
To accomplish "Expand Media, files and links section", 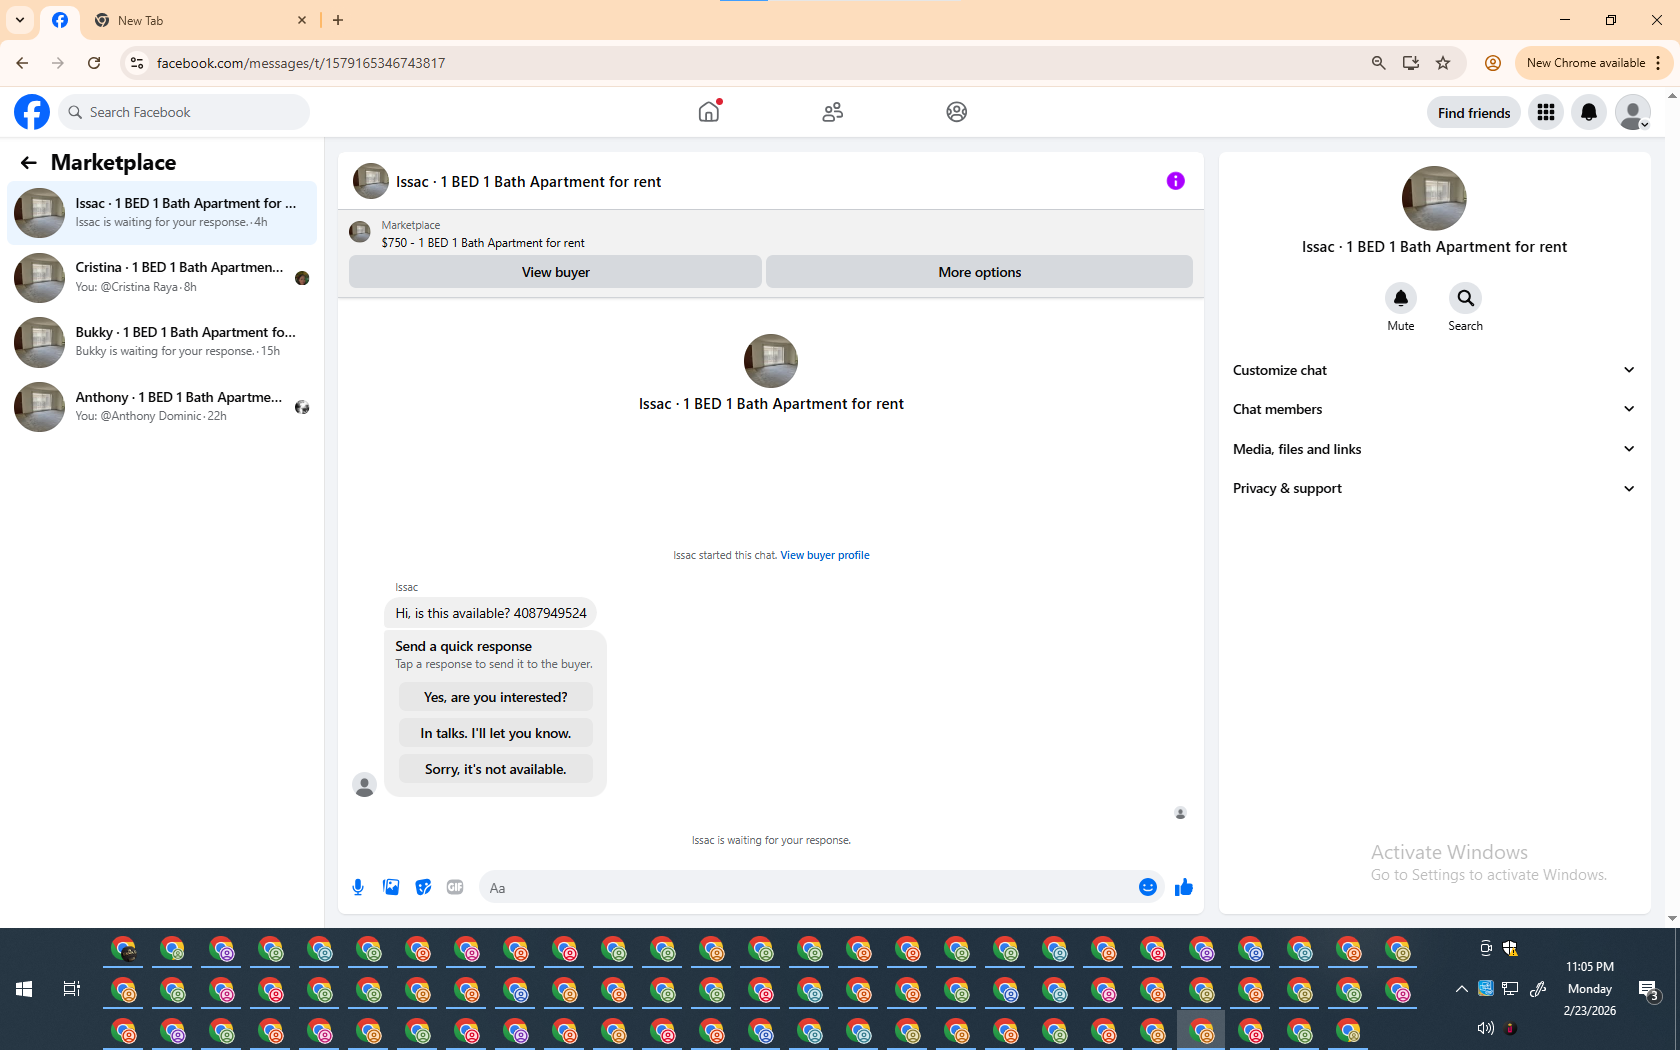I will 1434,449.
